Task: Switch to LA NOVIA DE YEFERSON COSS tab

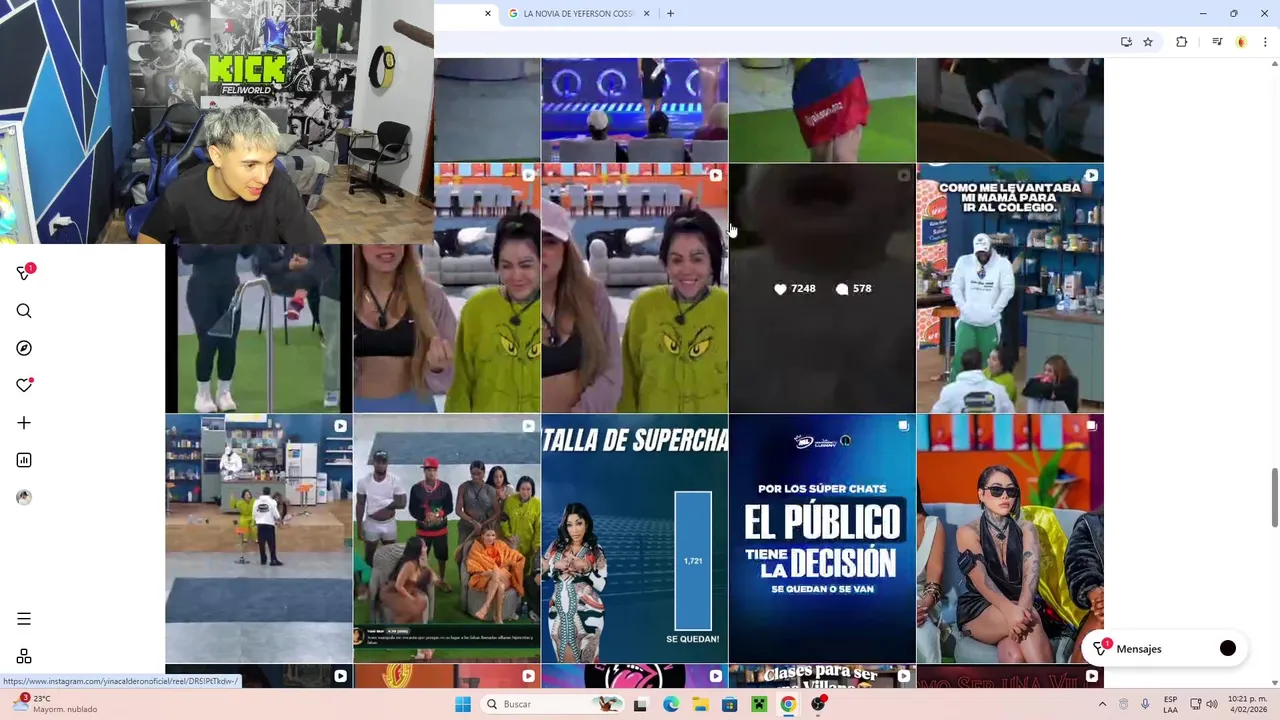Action: (578, 13)
